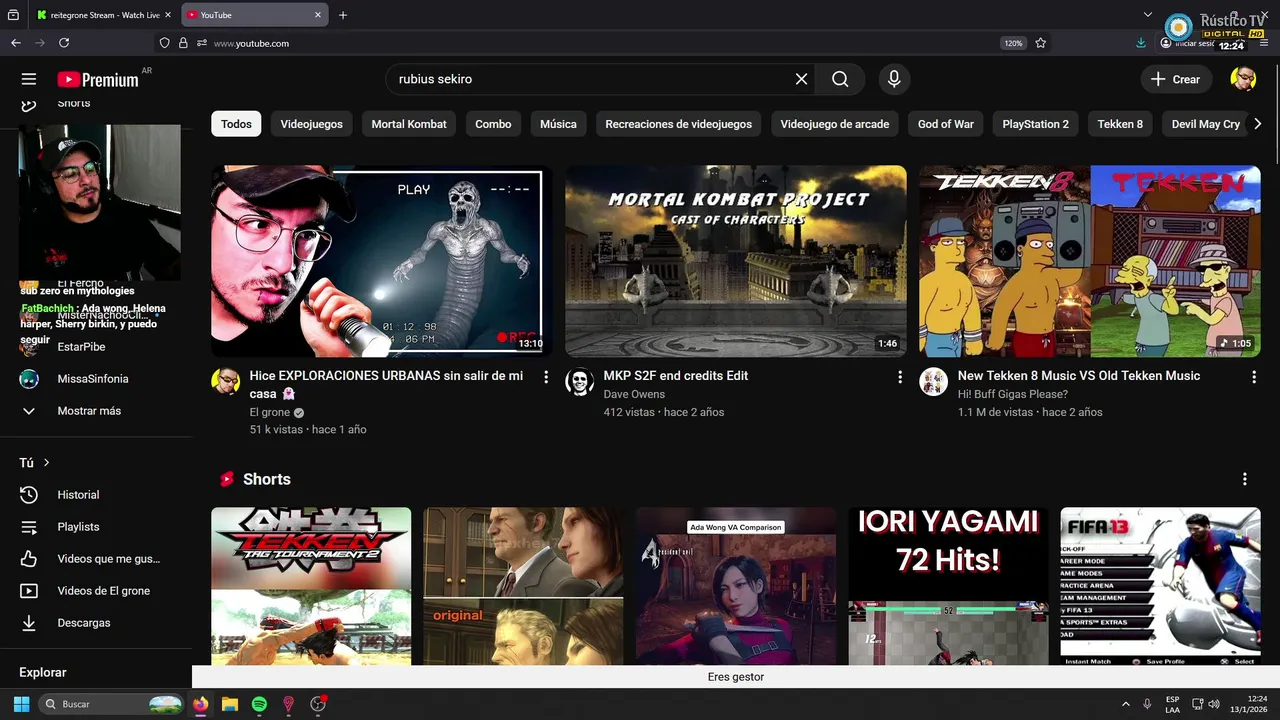Image resolution: width=1280 pixels, height=720 pixels.
Task: View site padlock security information
Action: pos(183,43)
